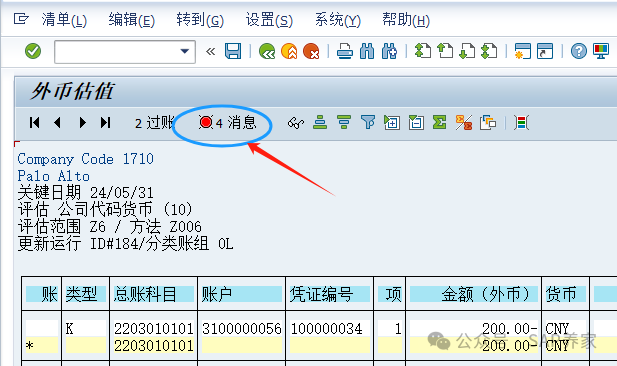Click the Details glasses icon
Image resolution: width=617 pixels, height=366 pixels.
(296, 123)
